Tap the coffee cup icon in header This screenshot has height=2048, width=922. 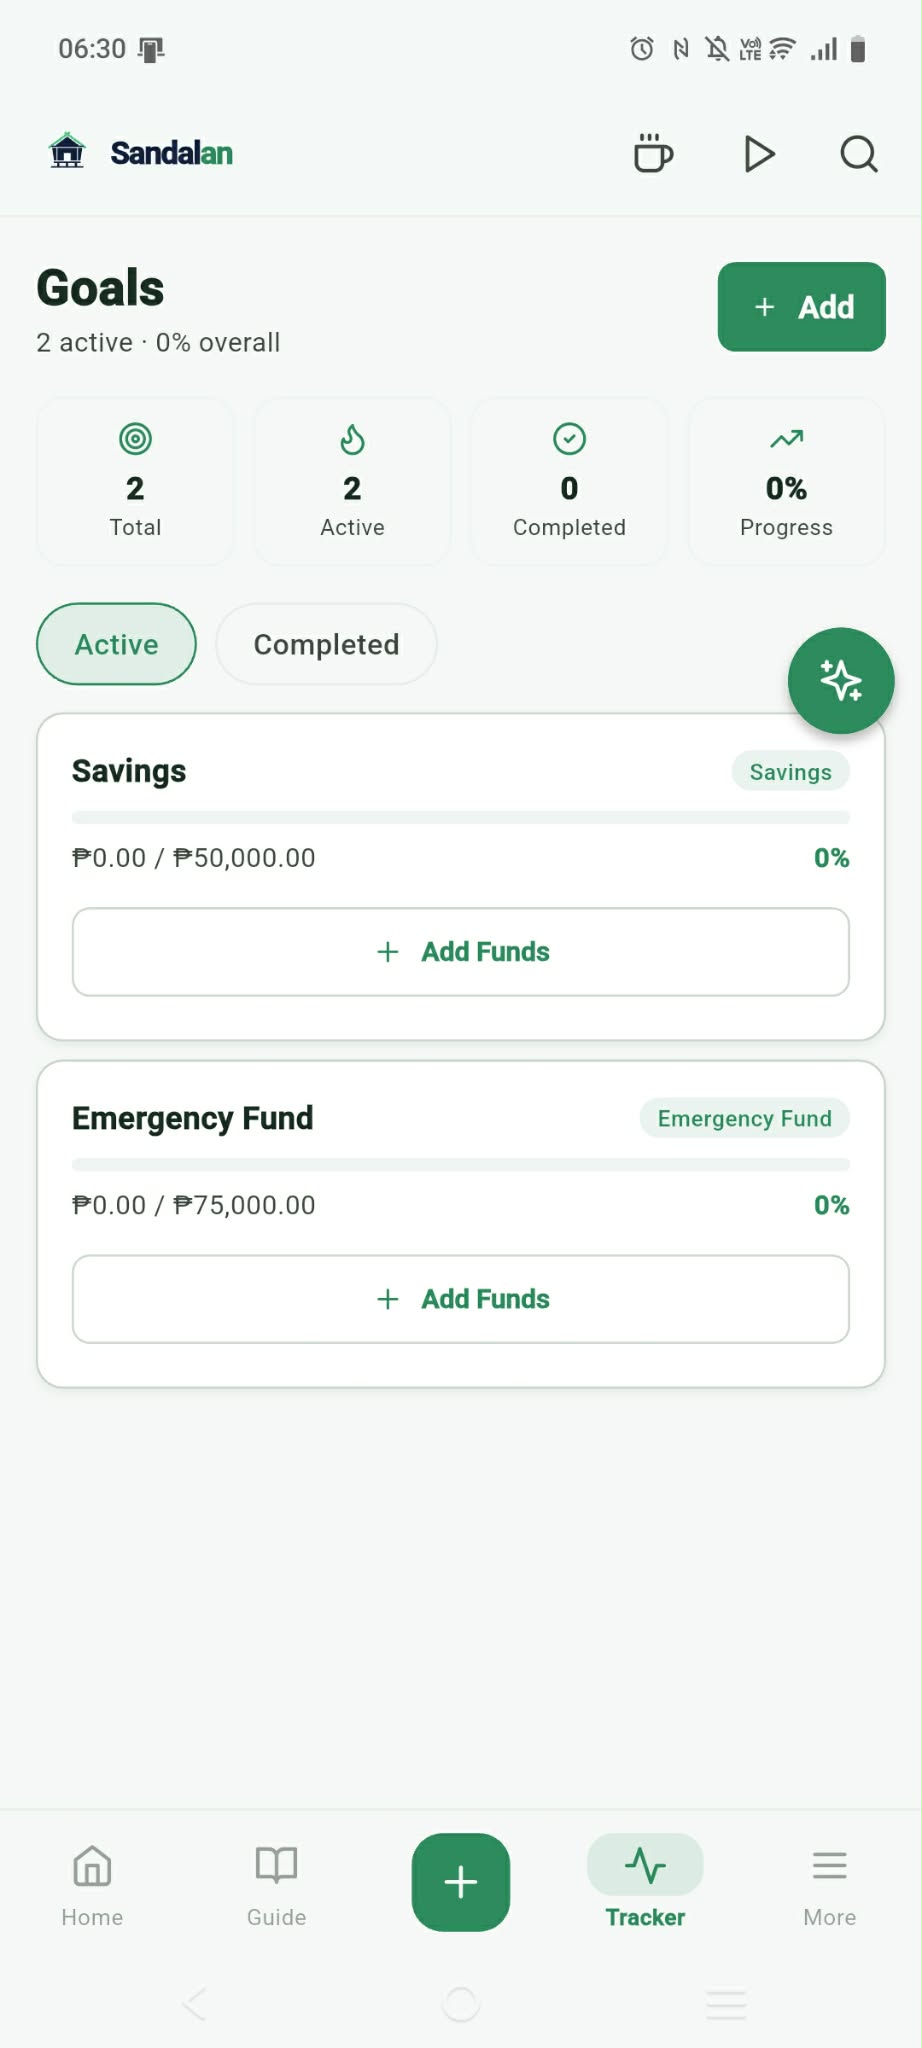(x=653, y=154)
